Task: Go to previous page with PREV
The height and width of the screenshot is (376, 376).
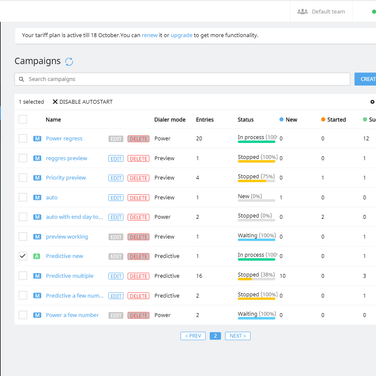Action: (193, 336)
